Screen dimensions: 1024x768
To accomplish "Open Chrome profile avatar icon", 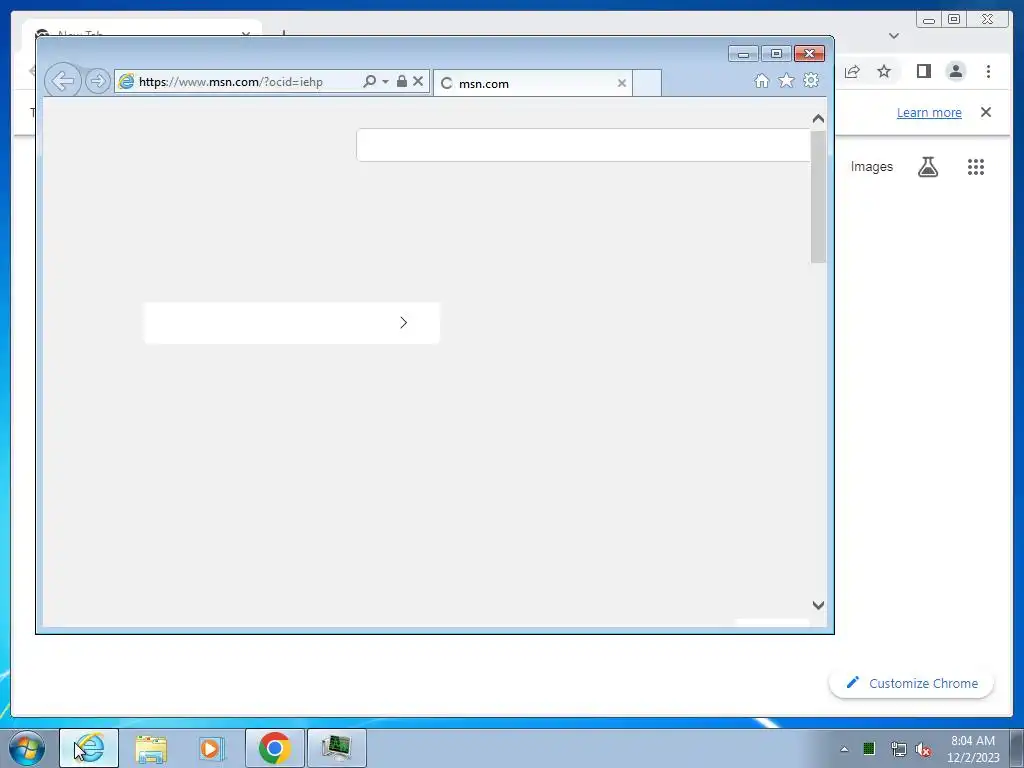I will (x=956, y=71).
